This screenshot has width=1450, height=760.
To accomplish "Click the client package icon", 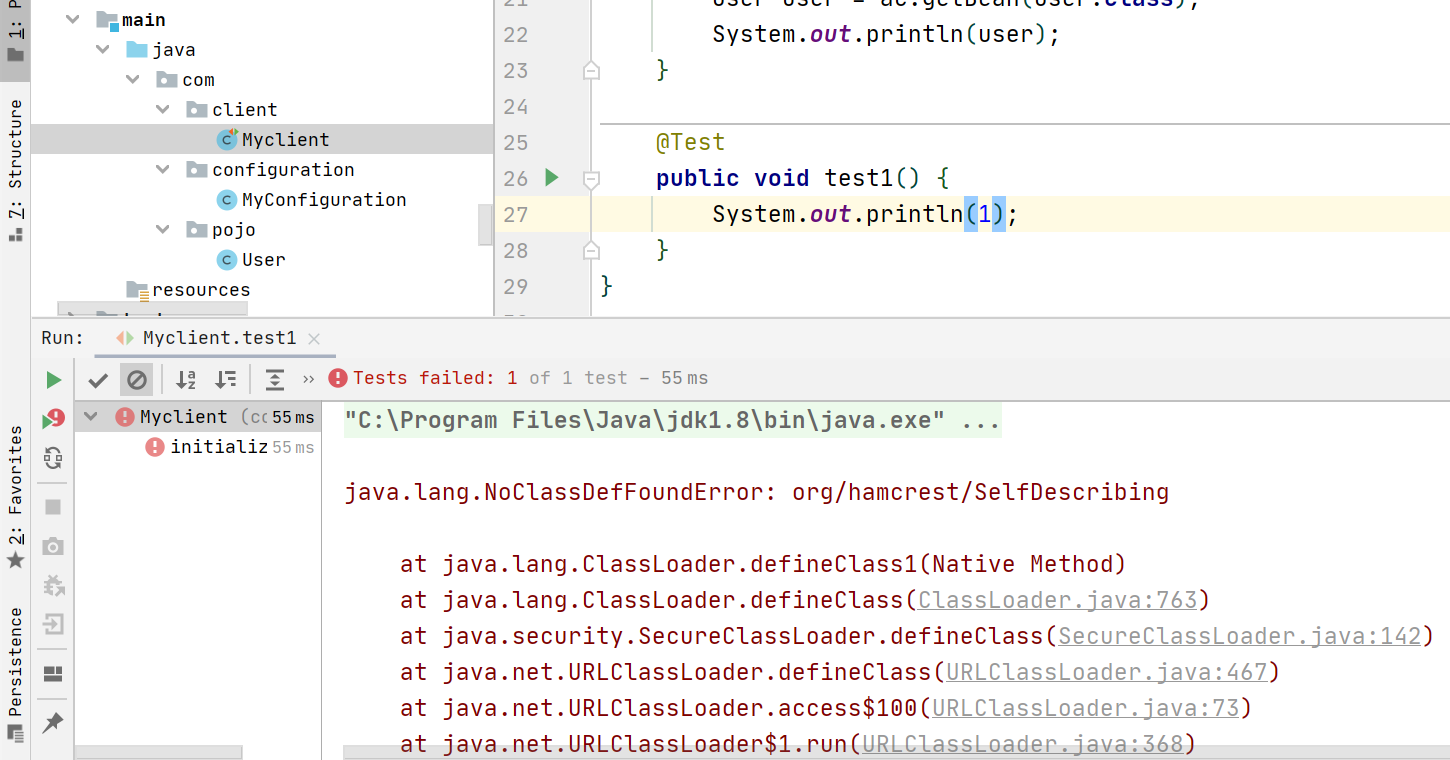I will (x=197, y=110).
